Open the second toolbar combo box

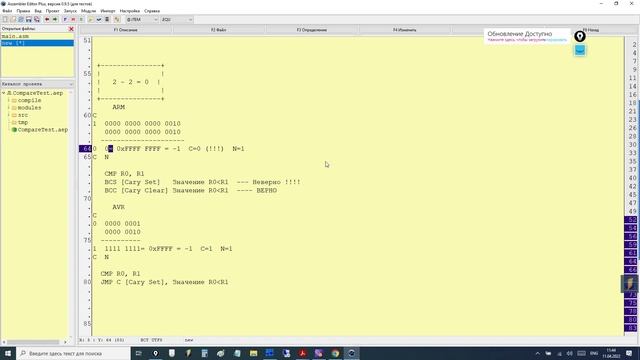(x=177, y=20)
